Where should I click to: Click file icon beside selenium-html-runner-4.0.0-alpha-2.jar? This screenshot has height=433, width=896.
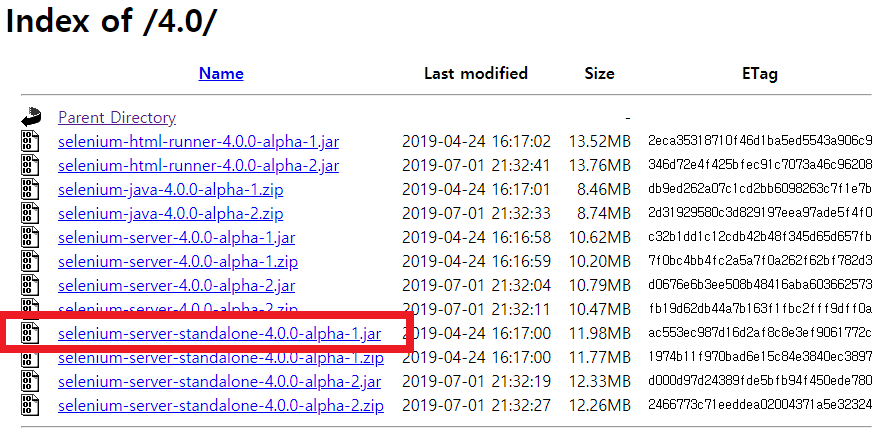30,165
